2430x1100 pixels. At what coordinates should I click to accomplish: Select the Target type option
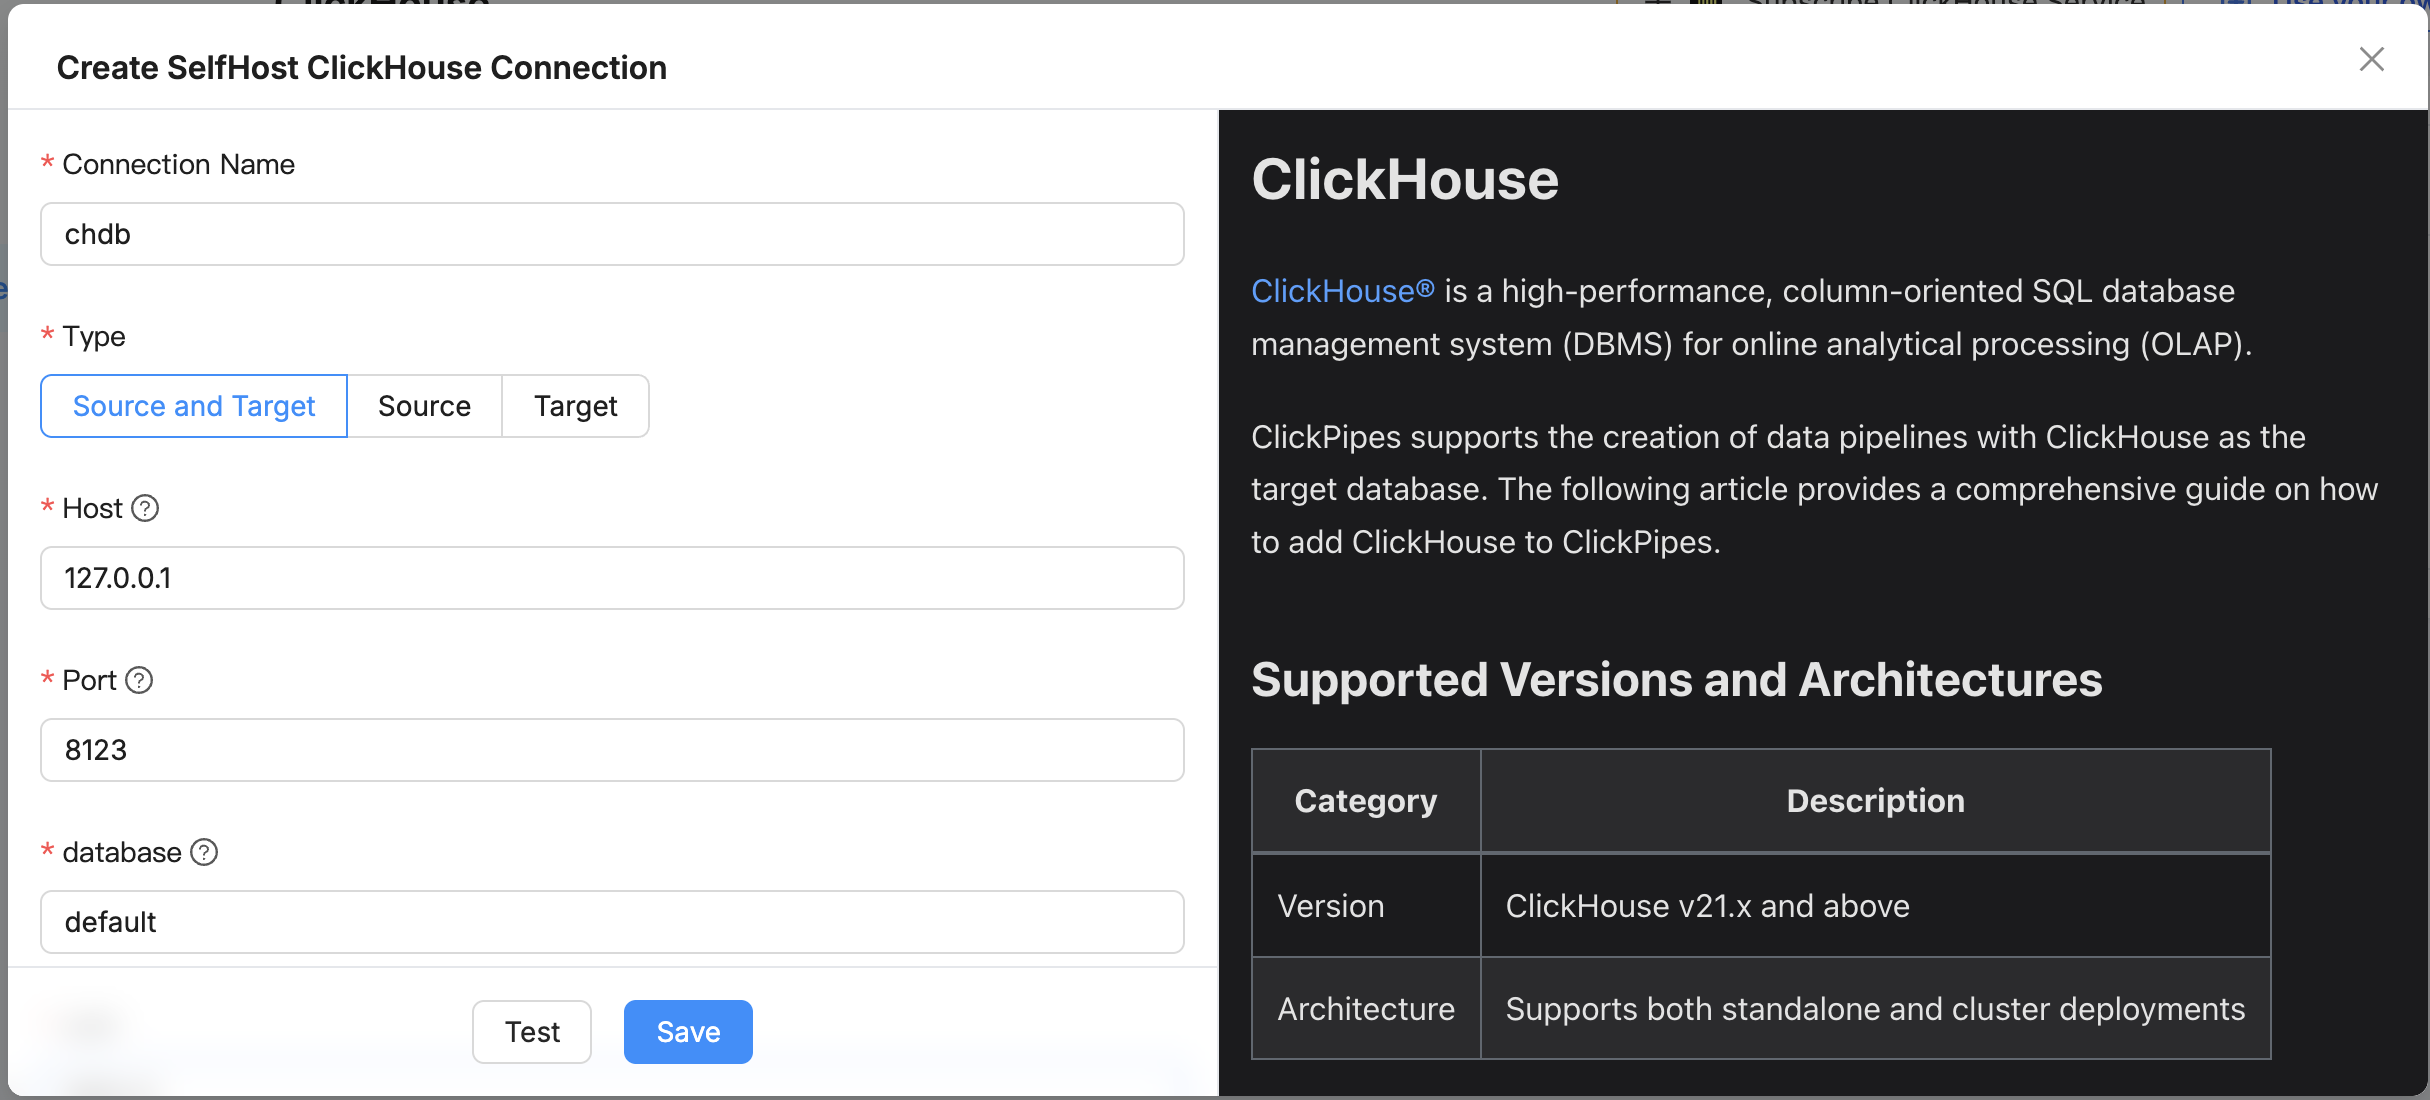(575, 406)
